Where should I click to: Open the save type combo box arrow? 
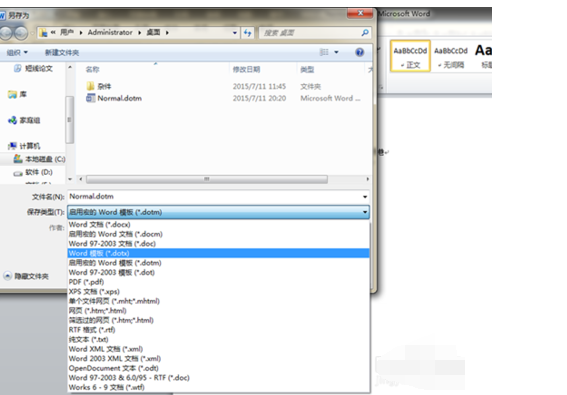coord(365,212)
